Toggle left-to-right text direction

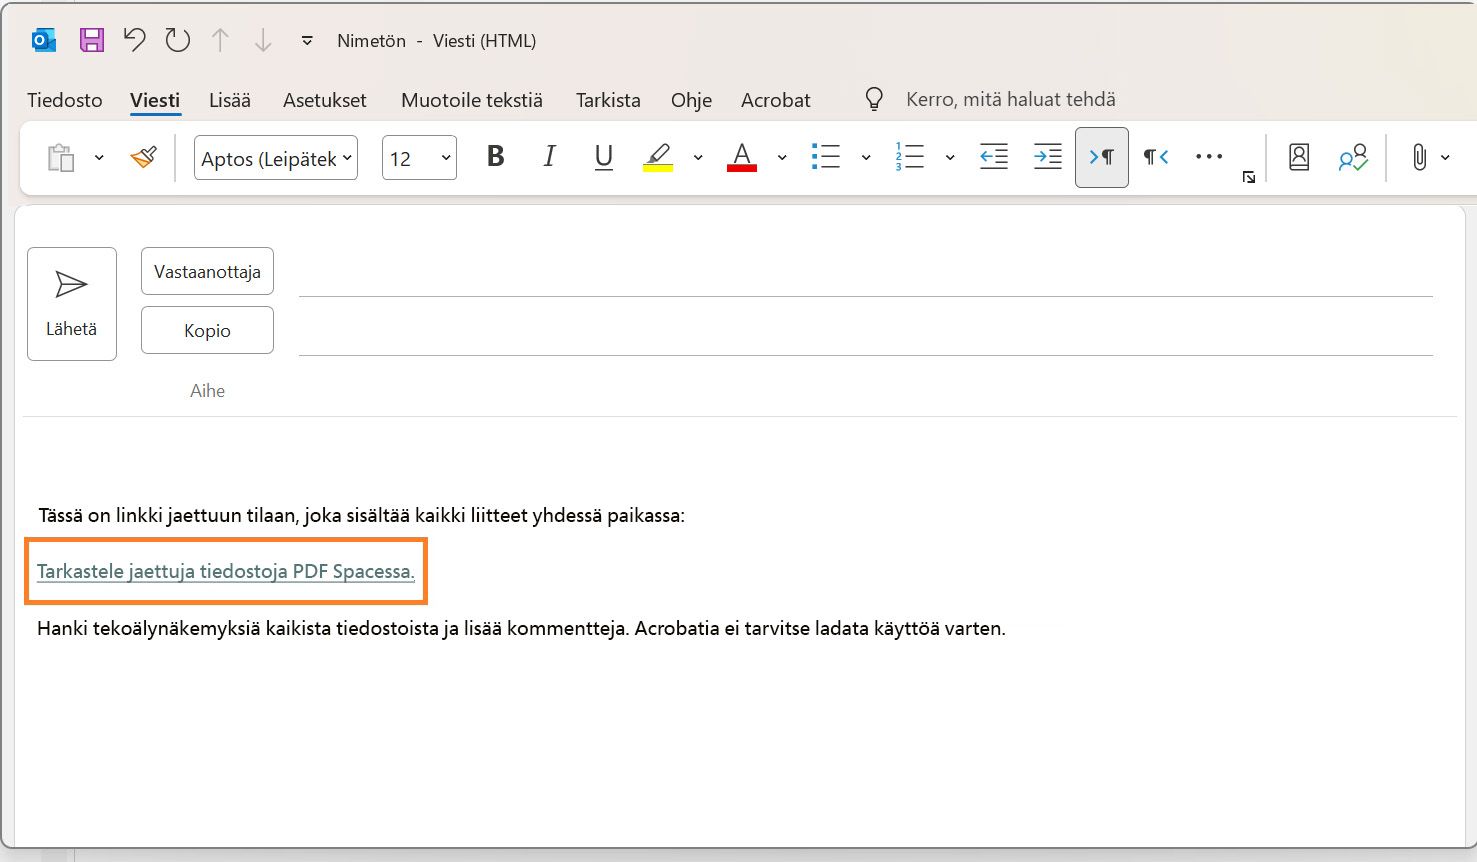click(x=1102, y=157)
